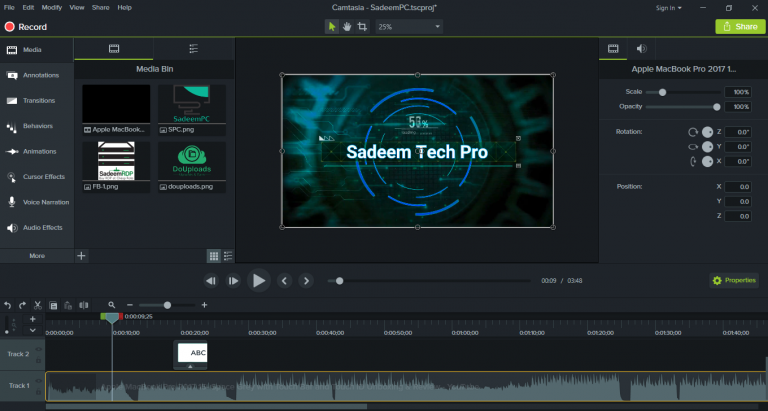The height and width of the screenshot is (411, 768).
Task: Switch to Audio properties speaker tab
Action: point(641,48)
